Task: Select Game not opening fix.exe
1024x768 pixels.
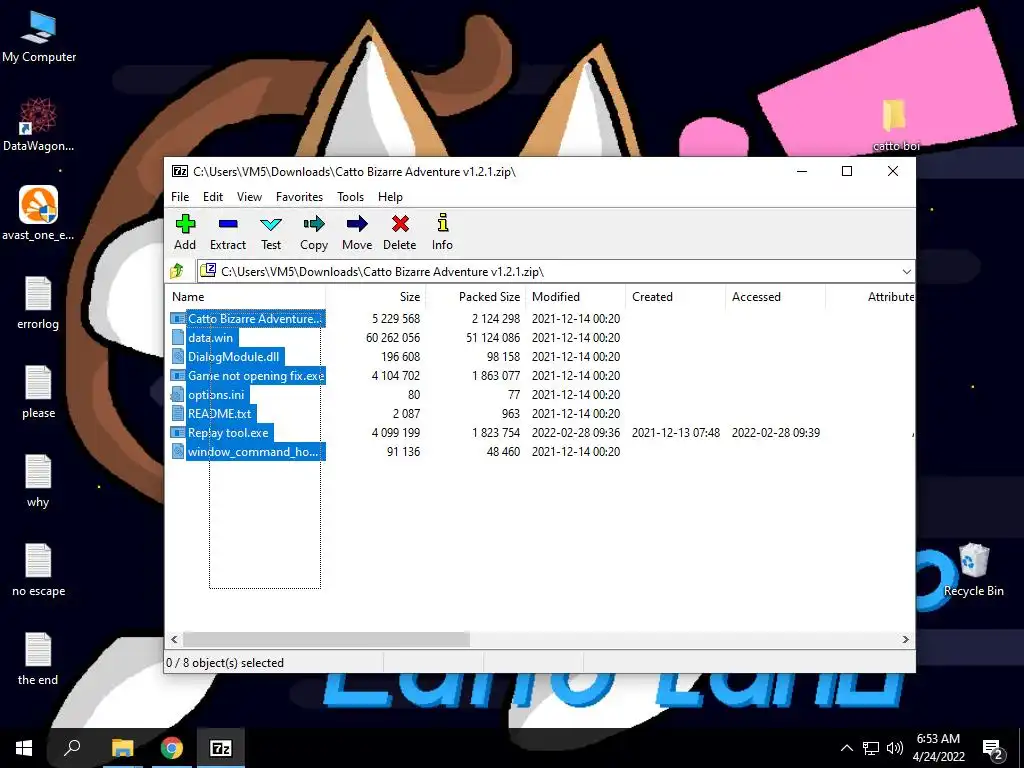Action: tap(248, 376)
